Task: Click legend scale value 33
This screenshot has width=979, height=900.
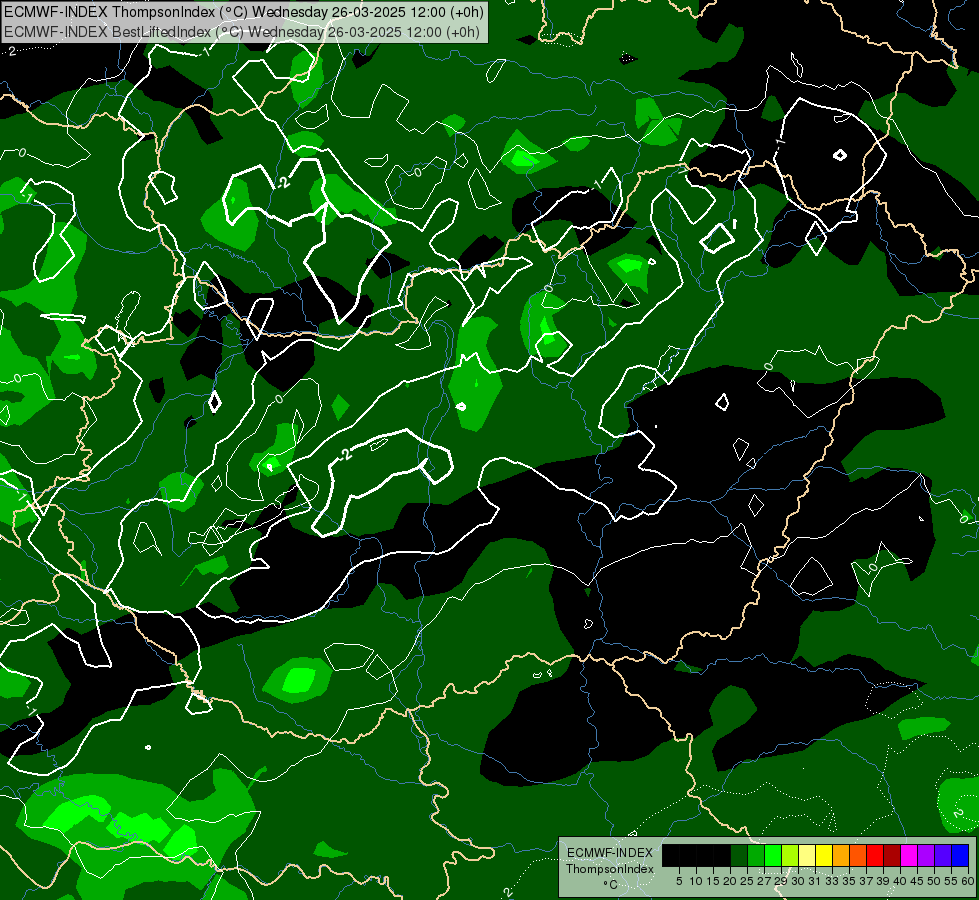Action: (x=832, y=881)
